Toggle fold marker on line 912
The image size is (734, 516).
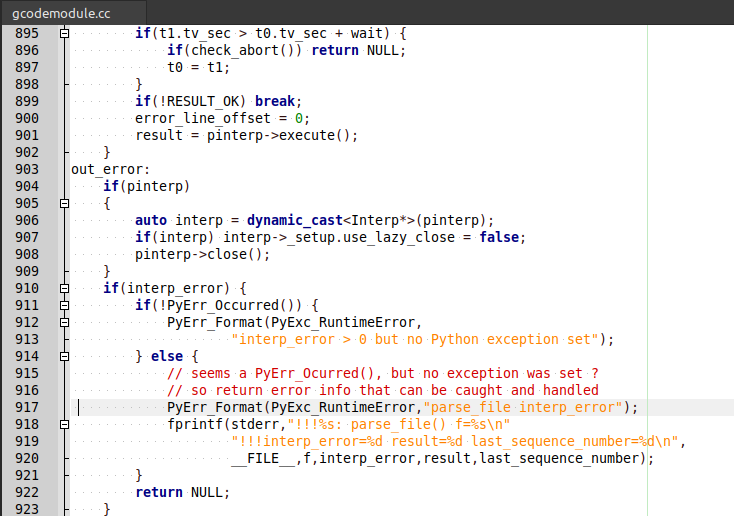pyautogui.click(x=65, y=322)
